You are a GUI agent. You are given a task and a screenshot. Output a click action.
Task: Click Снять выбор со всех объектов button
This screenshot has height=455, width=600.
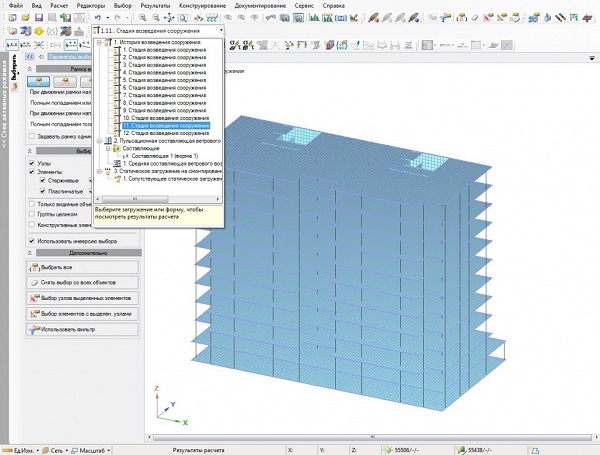(82, 282)
